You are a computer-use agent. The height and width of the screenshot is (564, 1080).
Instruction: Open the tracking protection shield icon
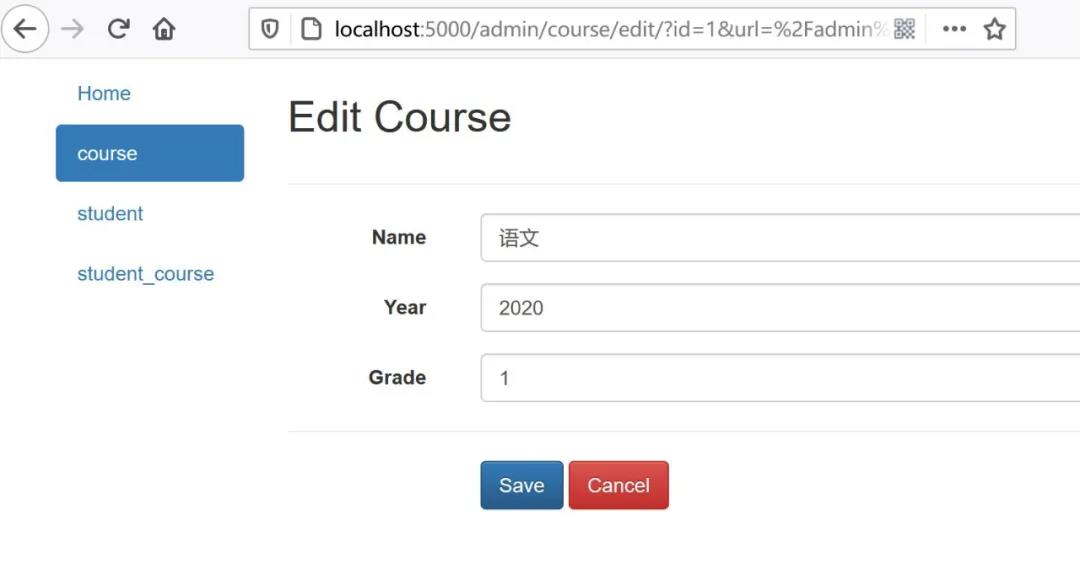270,29
